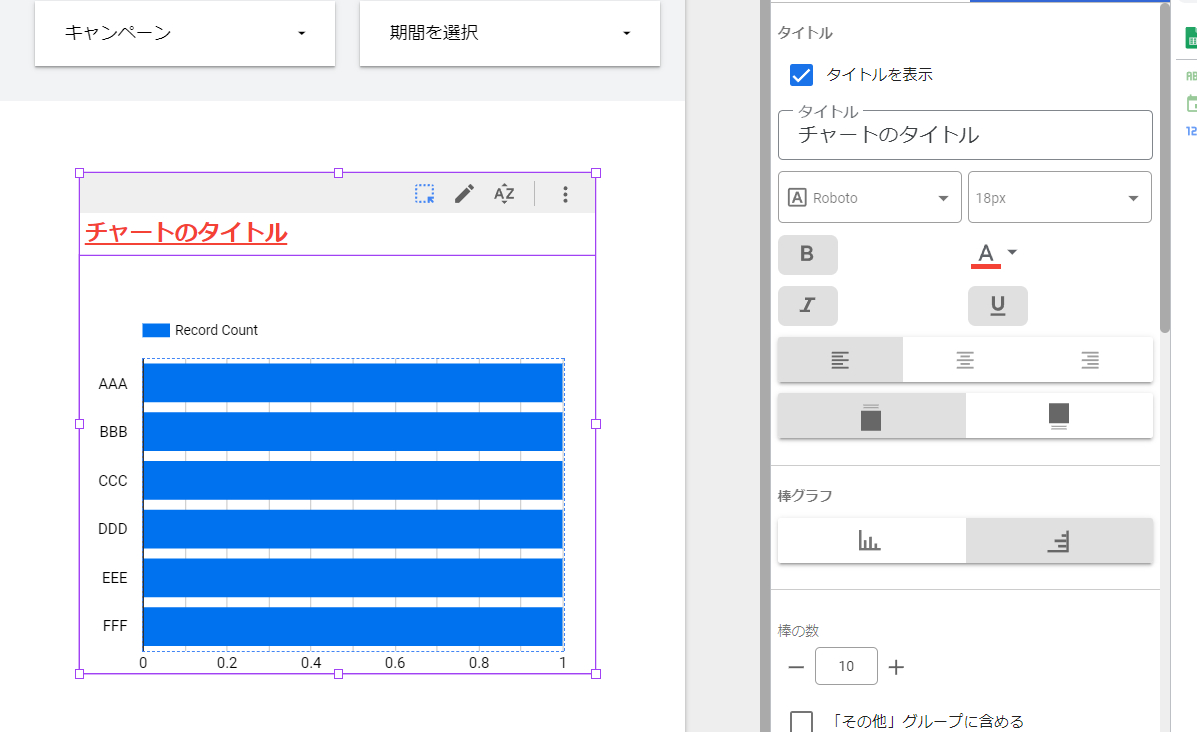Open the title font color picker

994,254
